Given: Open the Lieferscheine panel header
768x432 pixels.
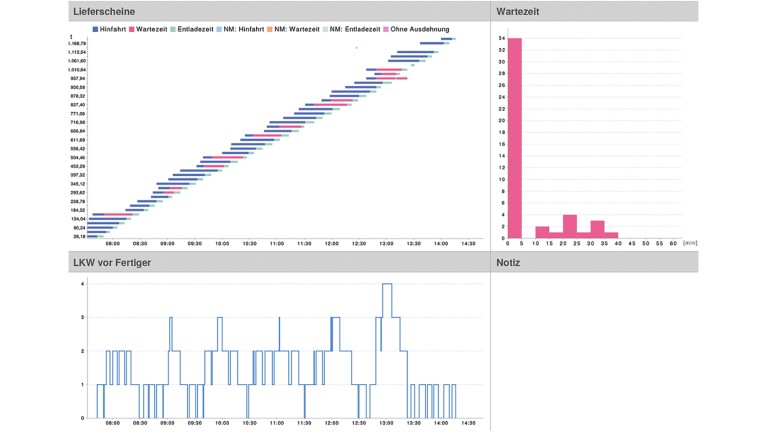Looking at the screenshot, I should 105,11.
